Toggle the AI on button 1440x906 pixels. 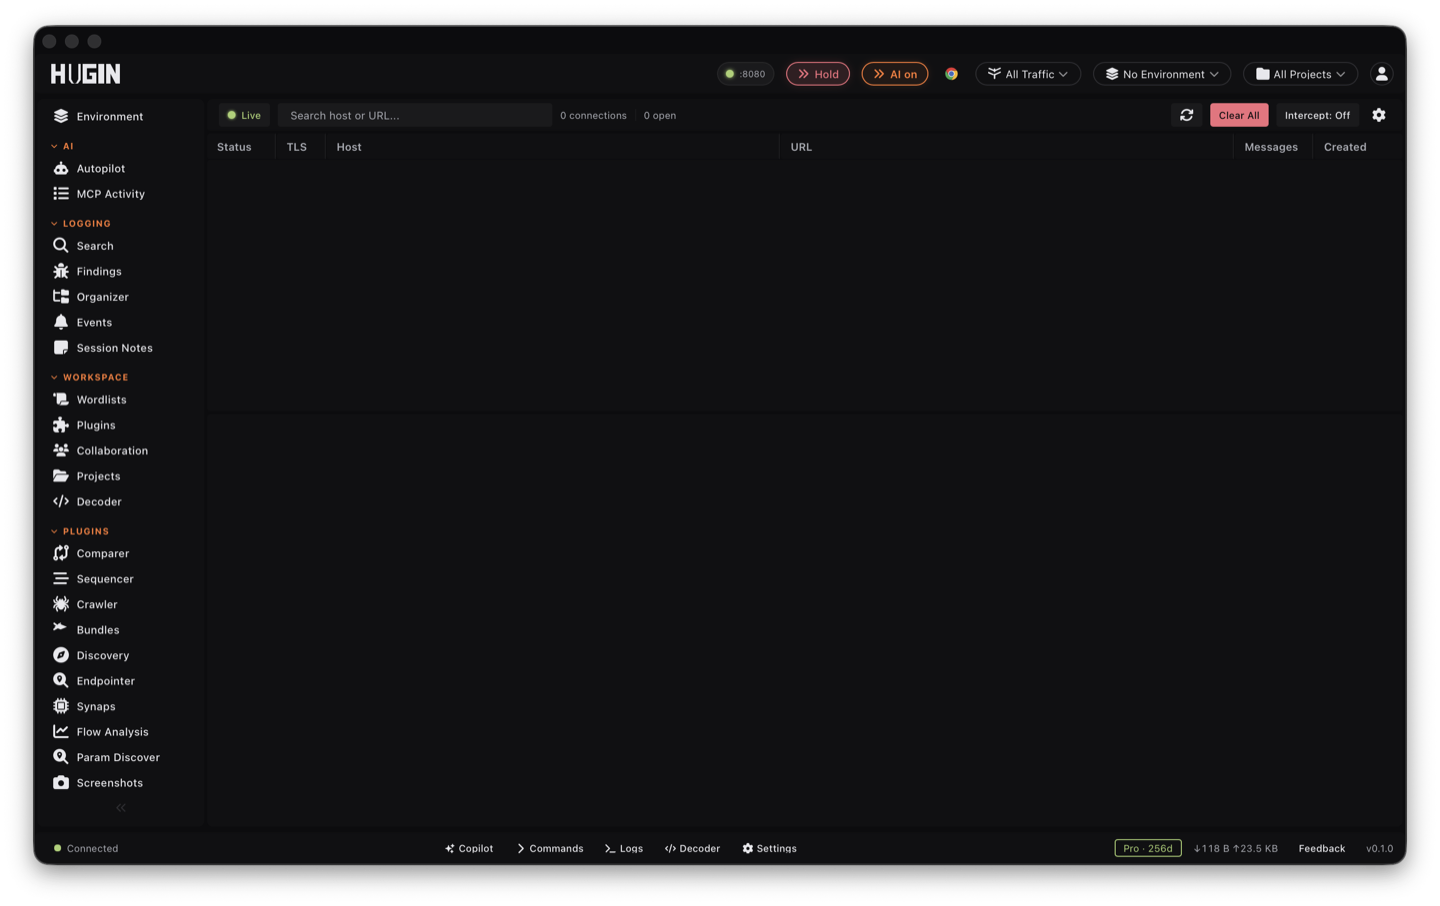[x=895, y=74]
